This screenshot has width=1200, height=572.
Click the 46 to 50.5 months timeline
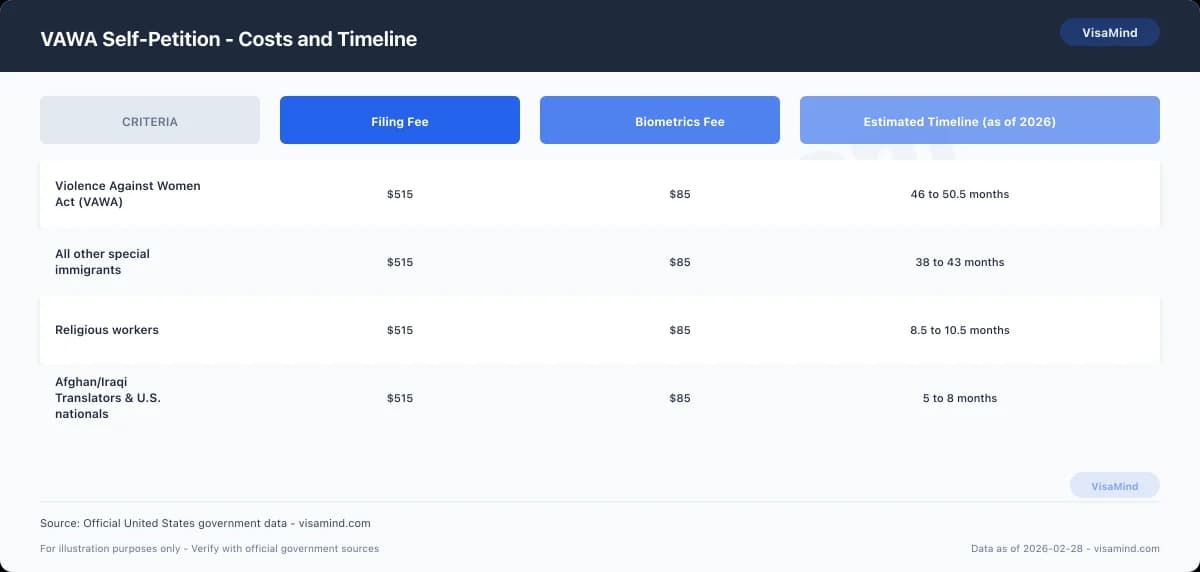pyautogui.click(x=959, y=194)
